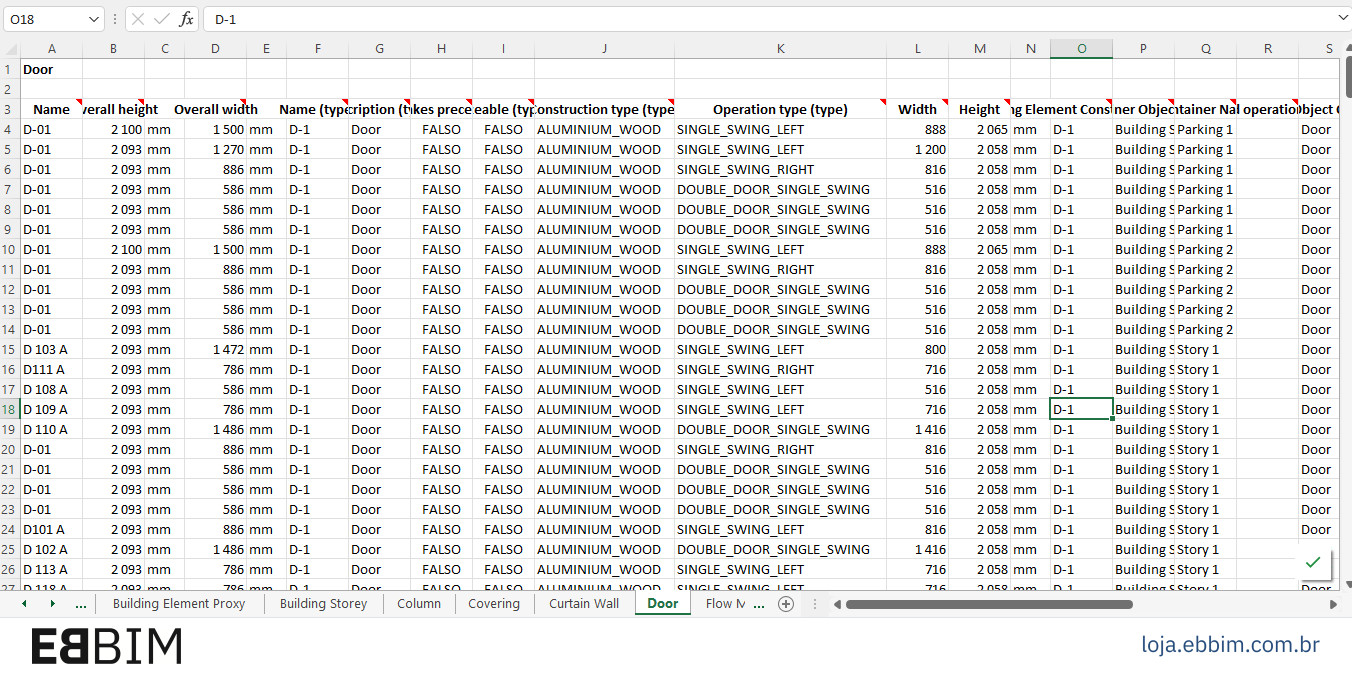Click DOUBLE_DOOR_SINGLE_SWING in row 25

[x=780, y=549]
